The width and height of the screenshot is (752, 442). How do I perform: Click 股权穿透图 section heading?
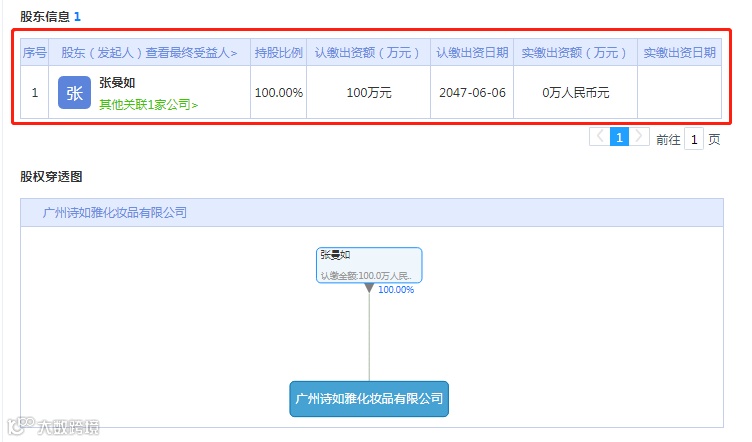51,176
